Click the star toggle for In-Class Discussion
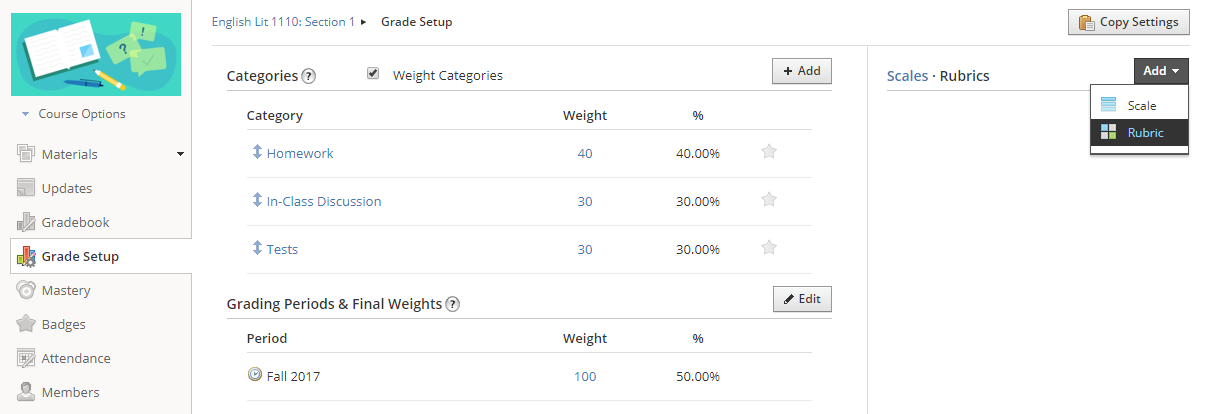The height and width of the screenshot is (414, 1206). [769, 200]
